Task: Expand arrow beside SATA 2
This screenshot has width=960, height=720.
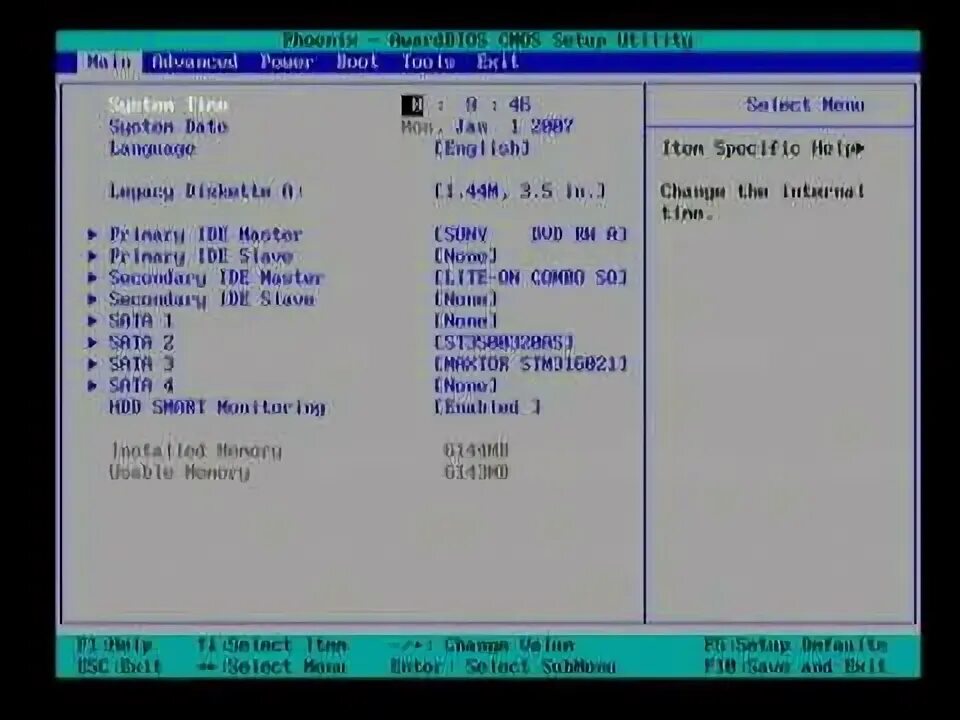Action: 92,342
